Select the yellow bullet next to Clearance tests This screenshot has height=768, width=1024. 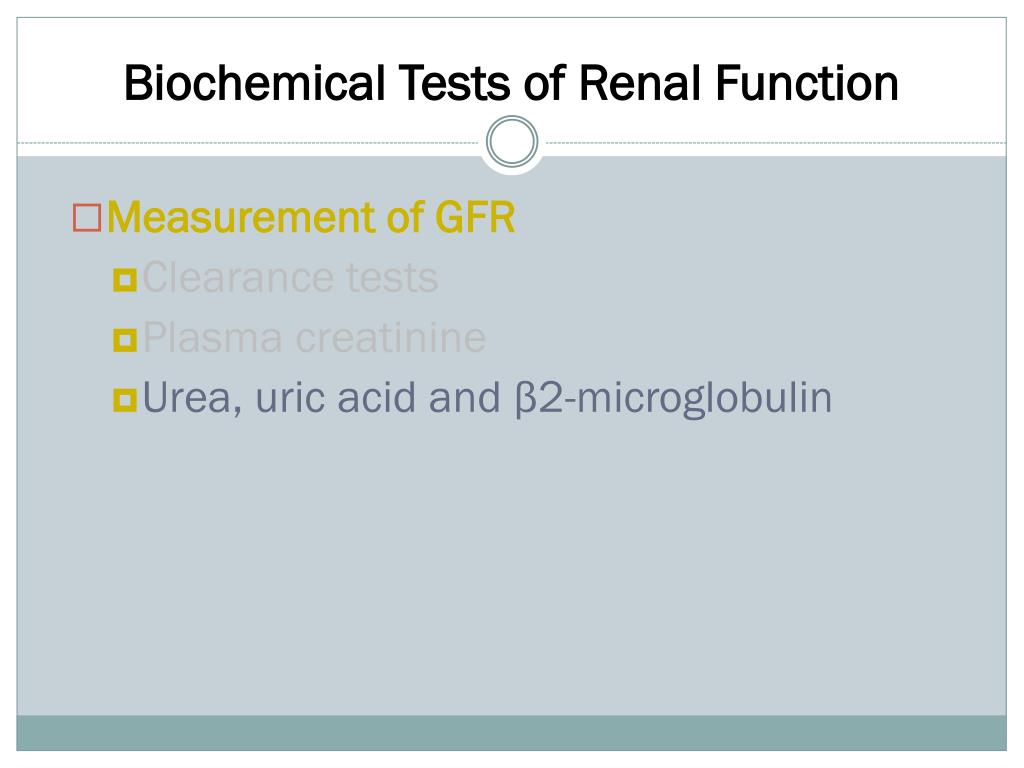click(x=125, y=280)
